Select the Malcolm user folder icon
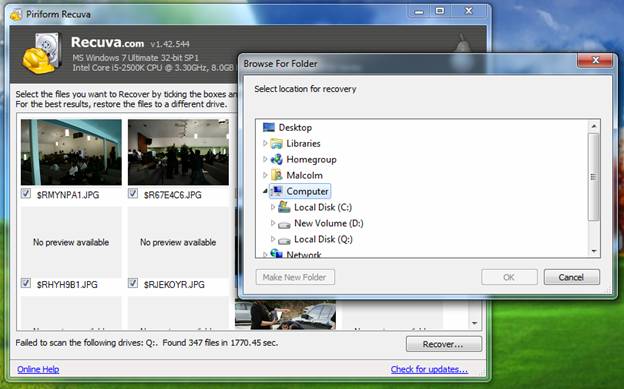 coord(277,175)
